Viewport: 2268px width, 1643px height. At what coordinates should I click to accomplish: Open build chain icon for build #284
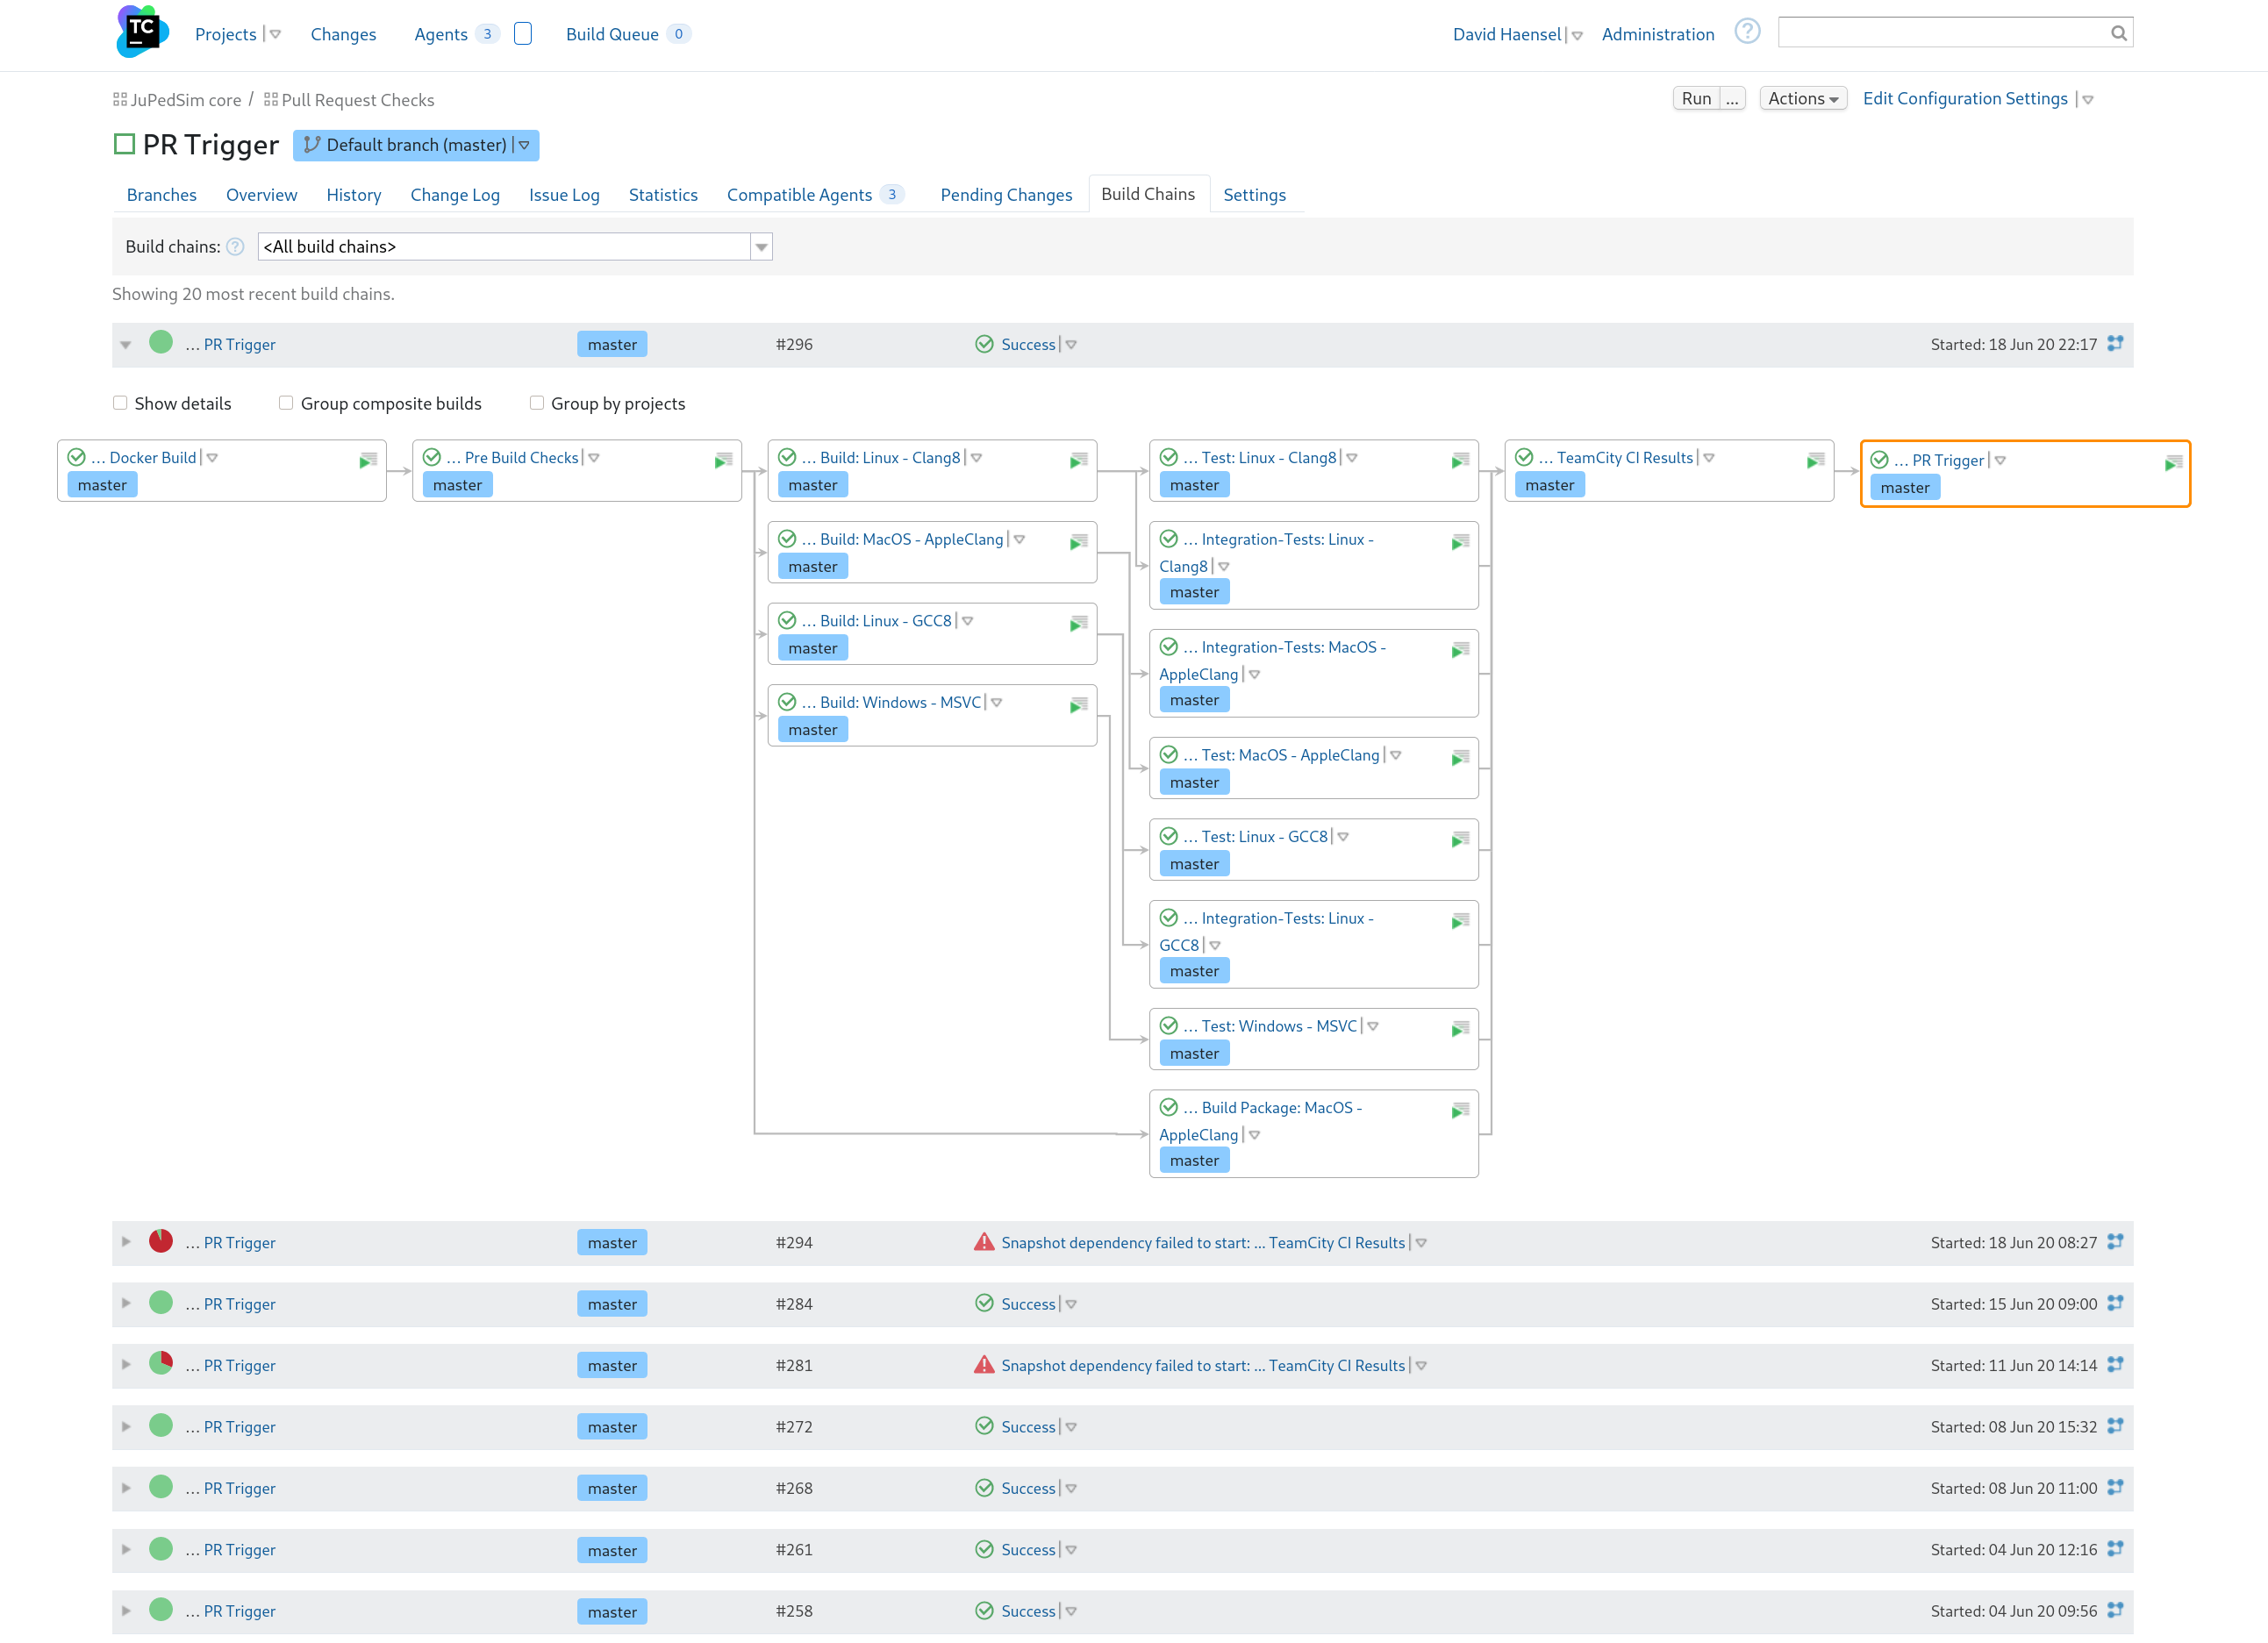point(2115,1303)
